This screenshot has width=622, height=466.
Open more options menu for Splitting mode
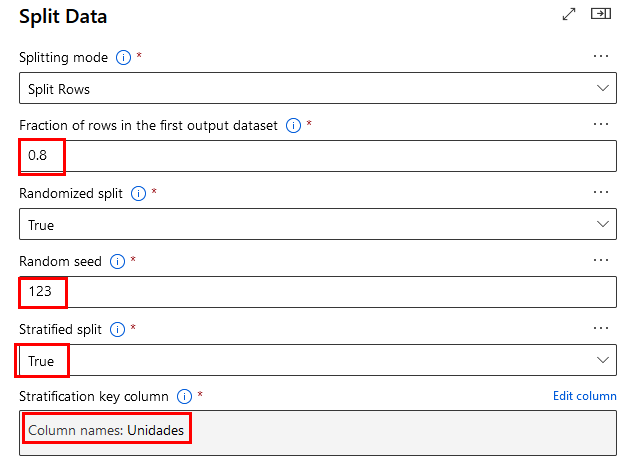click(x=601, y=56)
